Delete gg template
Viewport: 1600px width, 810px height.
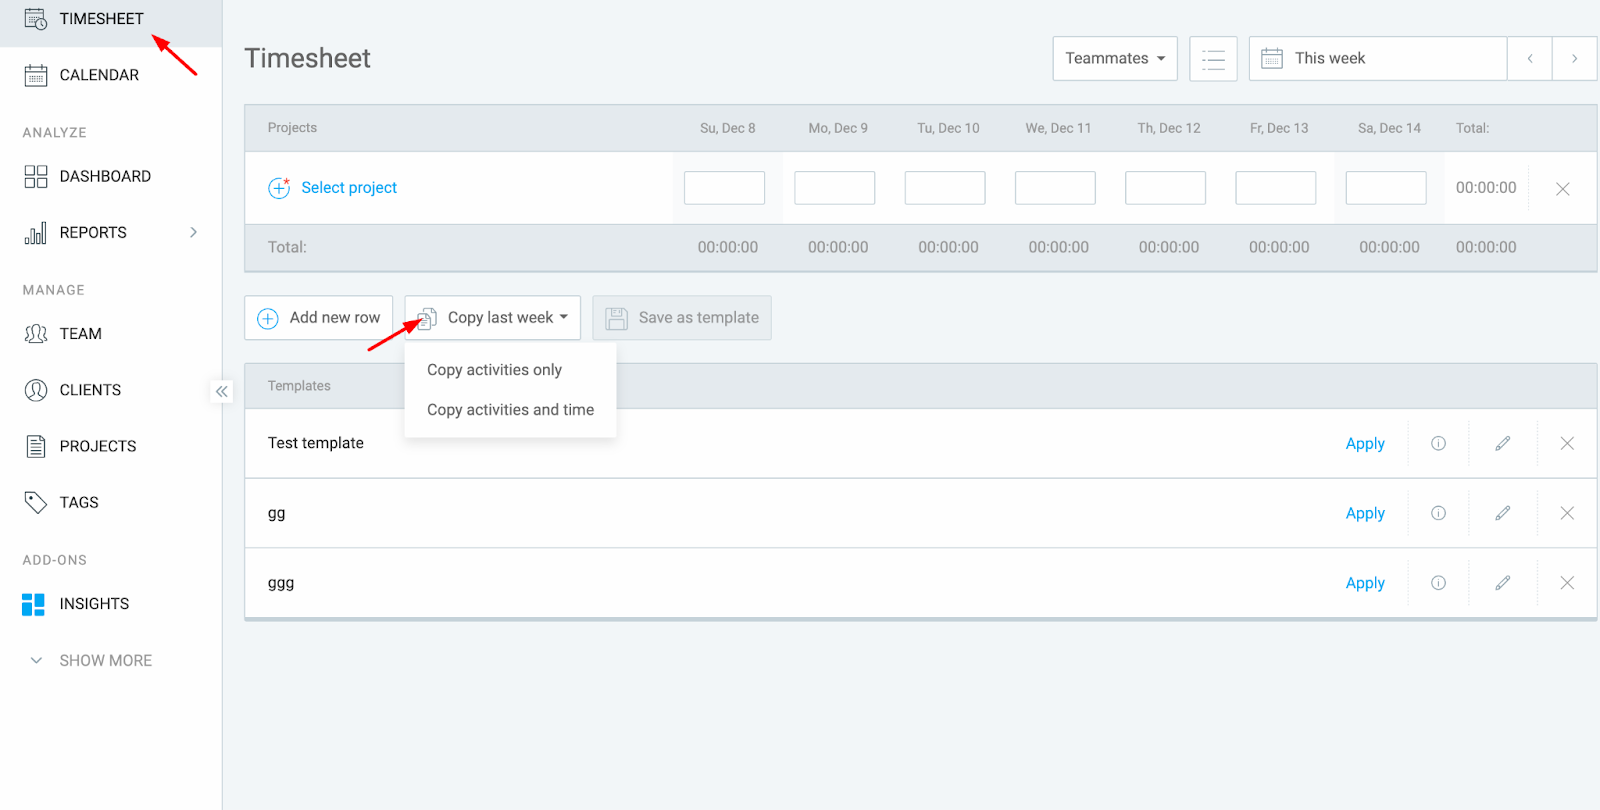click(x=1567, y=513)
